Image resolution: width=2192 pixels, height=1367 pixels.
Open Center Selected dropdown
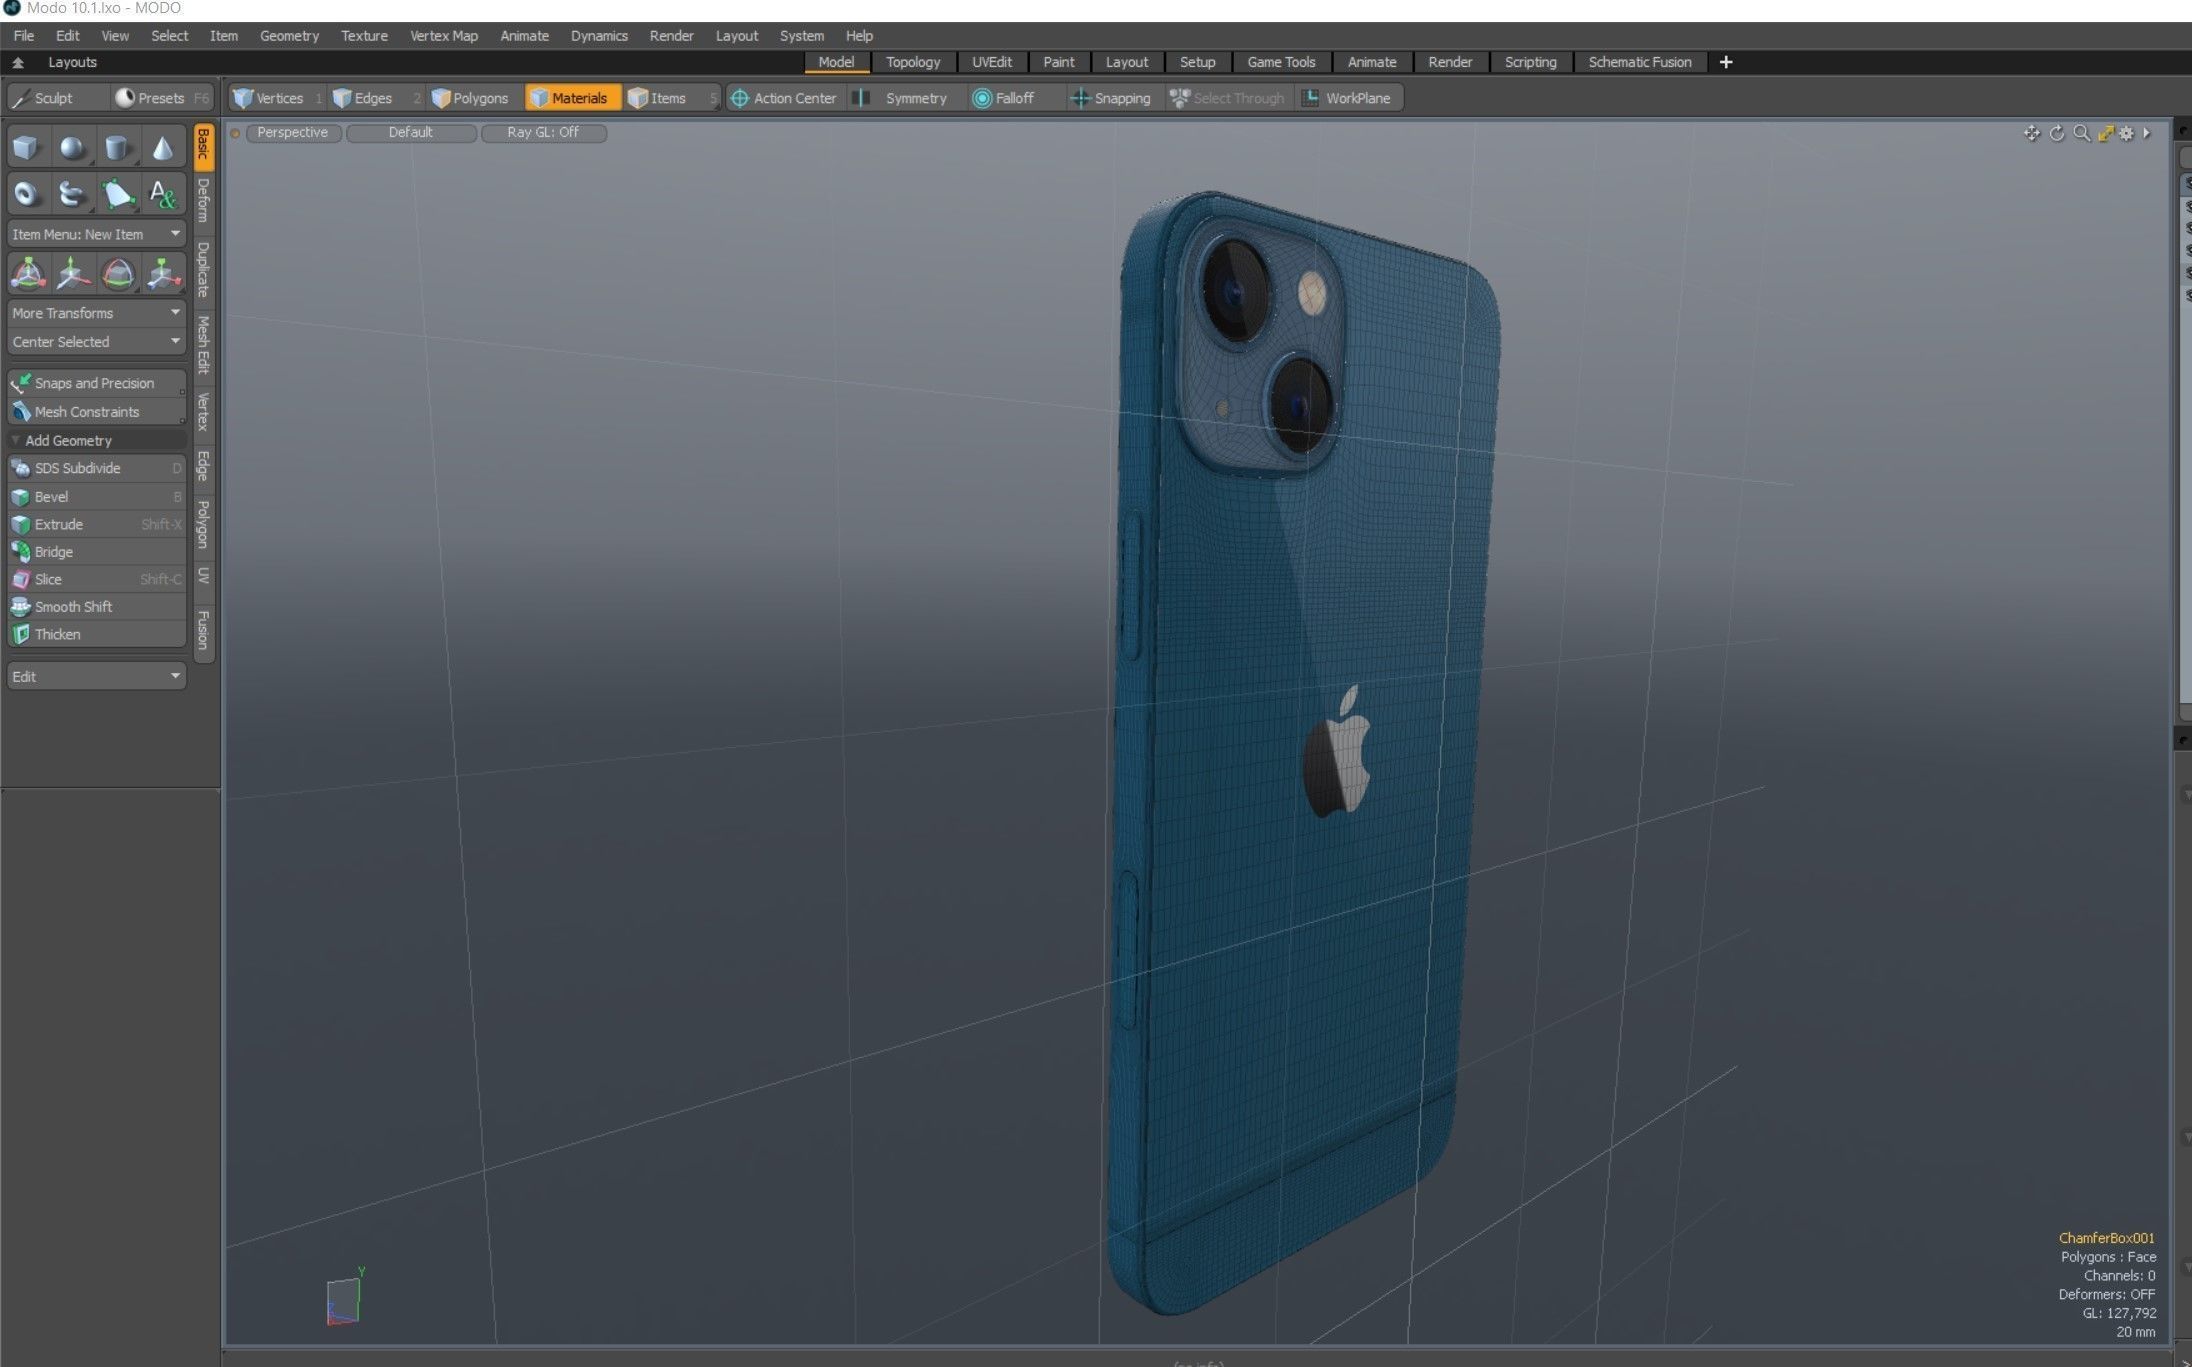[96, 341]
